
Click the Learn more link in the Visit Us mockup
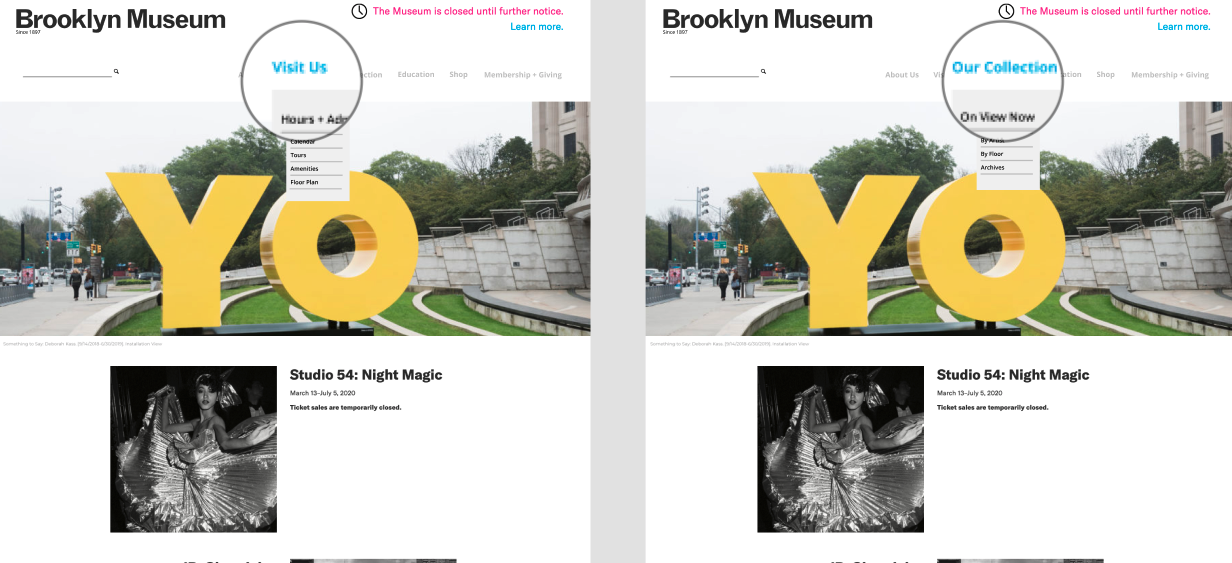click(537, 26)
